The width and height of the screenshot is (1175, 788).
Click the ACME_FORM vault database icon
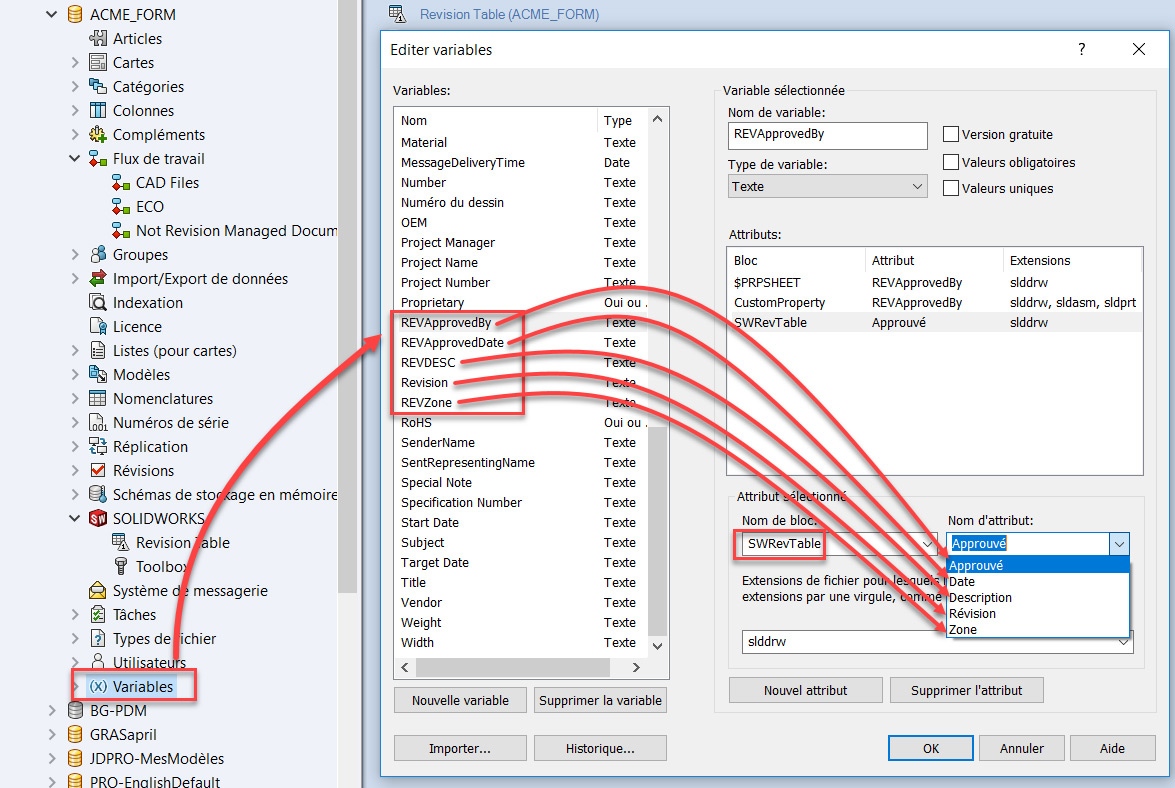point(75,14)
